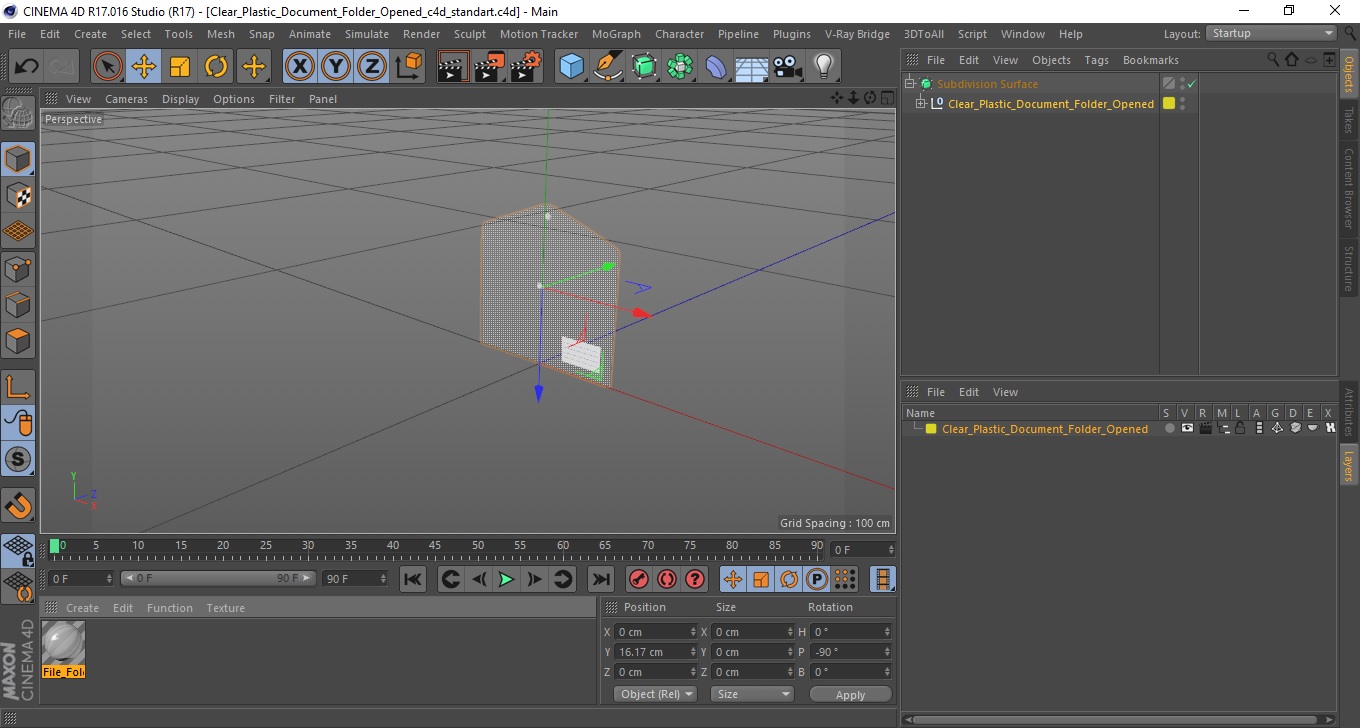1360x728 pixels.
Task: Open the Simulate menu
Action: [367, 34]
